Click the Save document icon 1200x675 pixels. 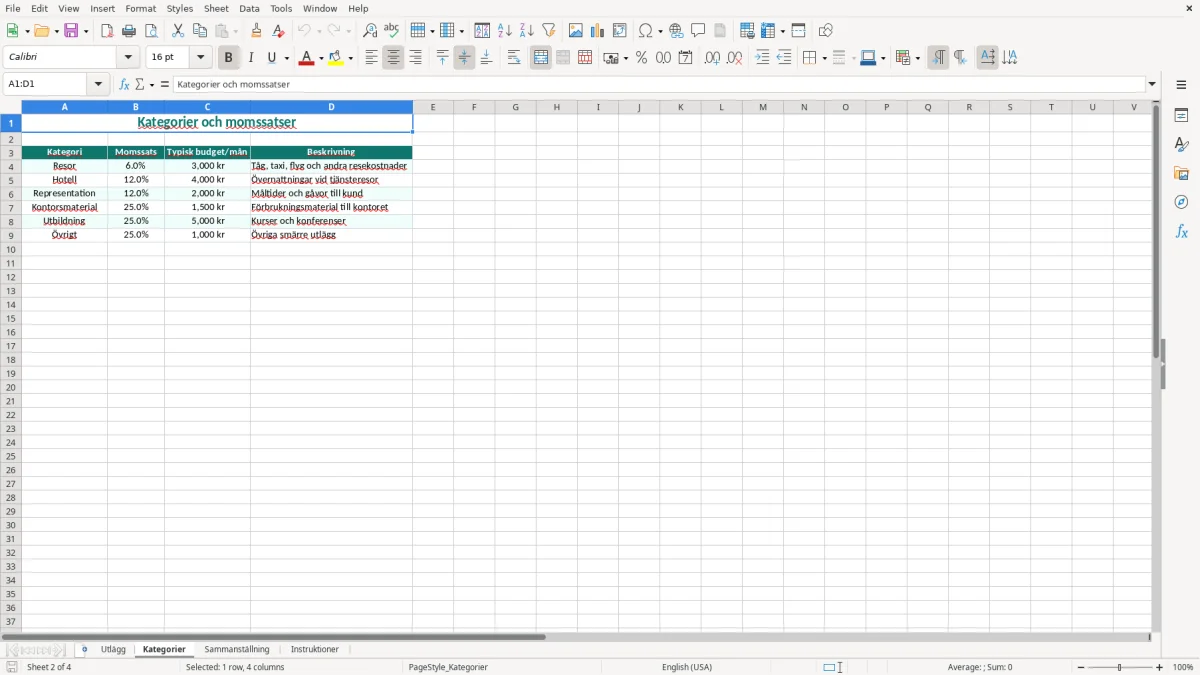coord(71,31)
